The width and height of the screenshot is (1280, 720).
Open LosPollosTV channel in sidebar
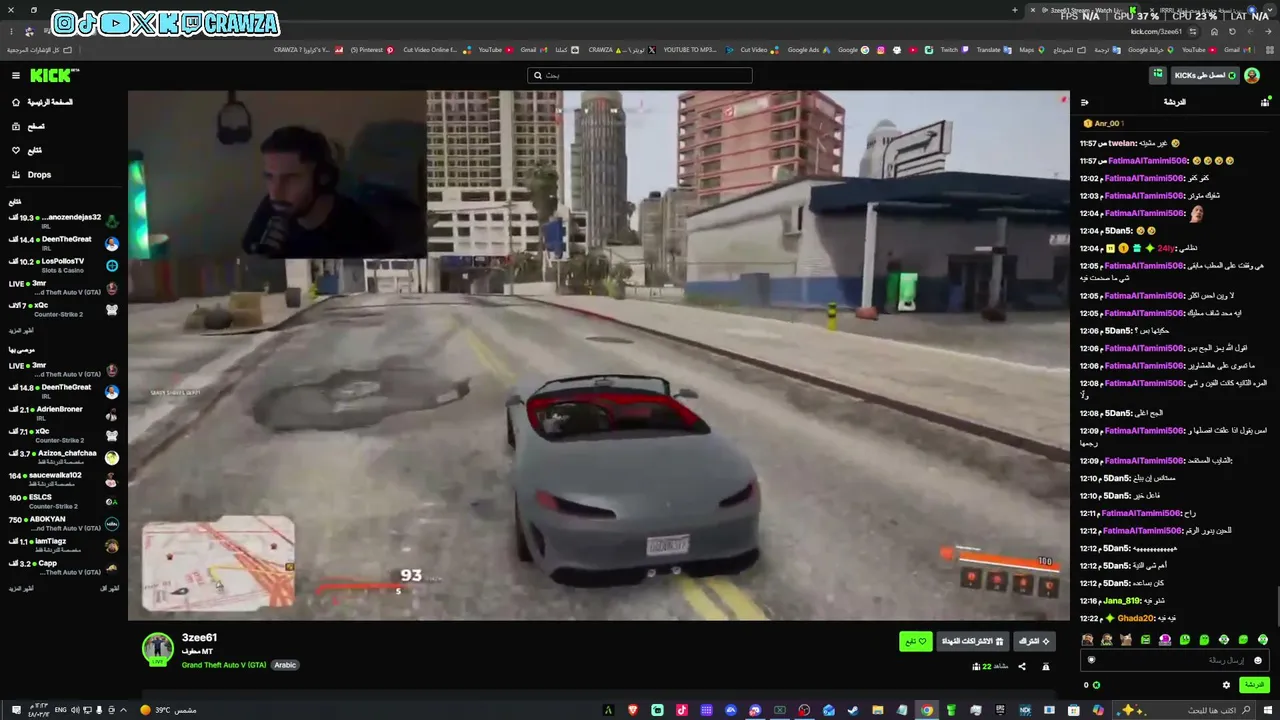[64, 265]
